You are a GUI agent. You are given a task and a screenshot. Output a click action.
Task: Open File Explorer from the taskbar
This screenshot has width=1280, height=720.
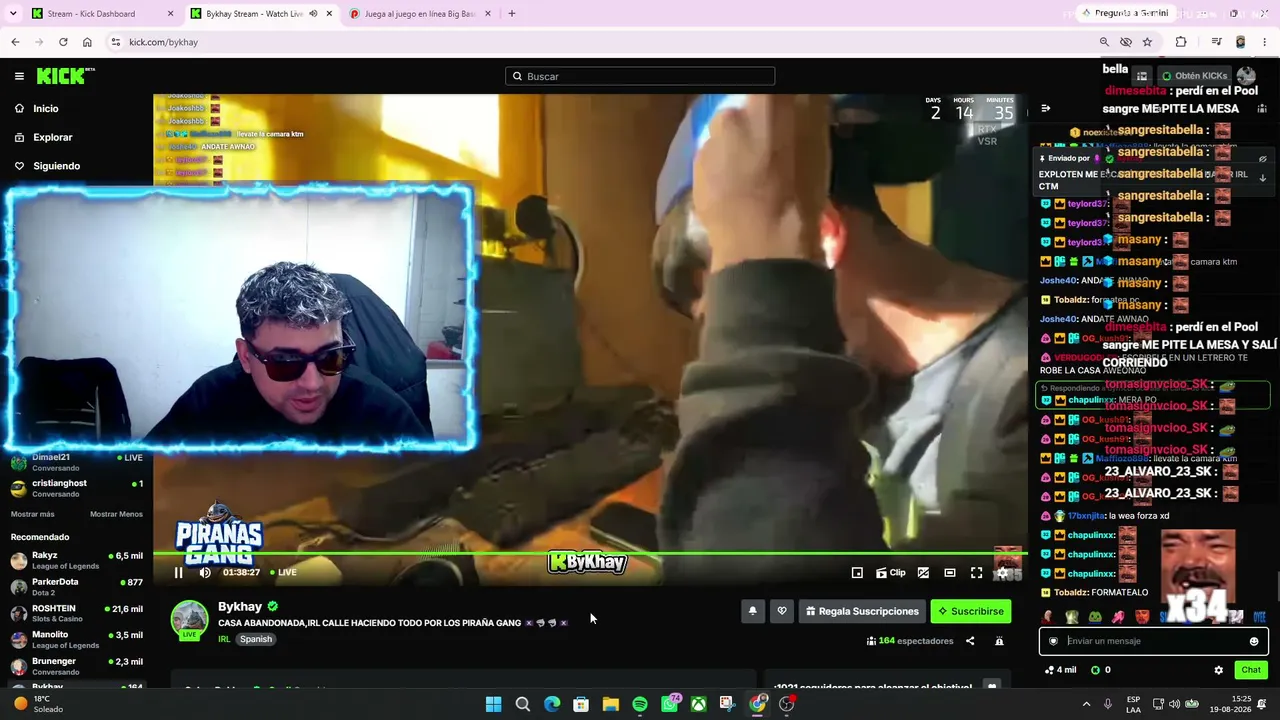[610, 704]
